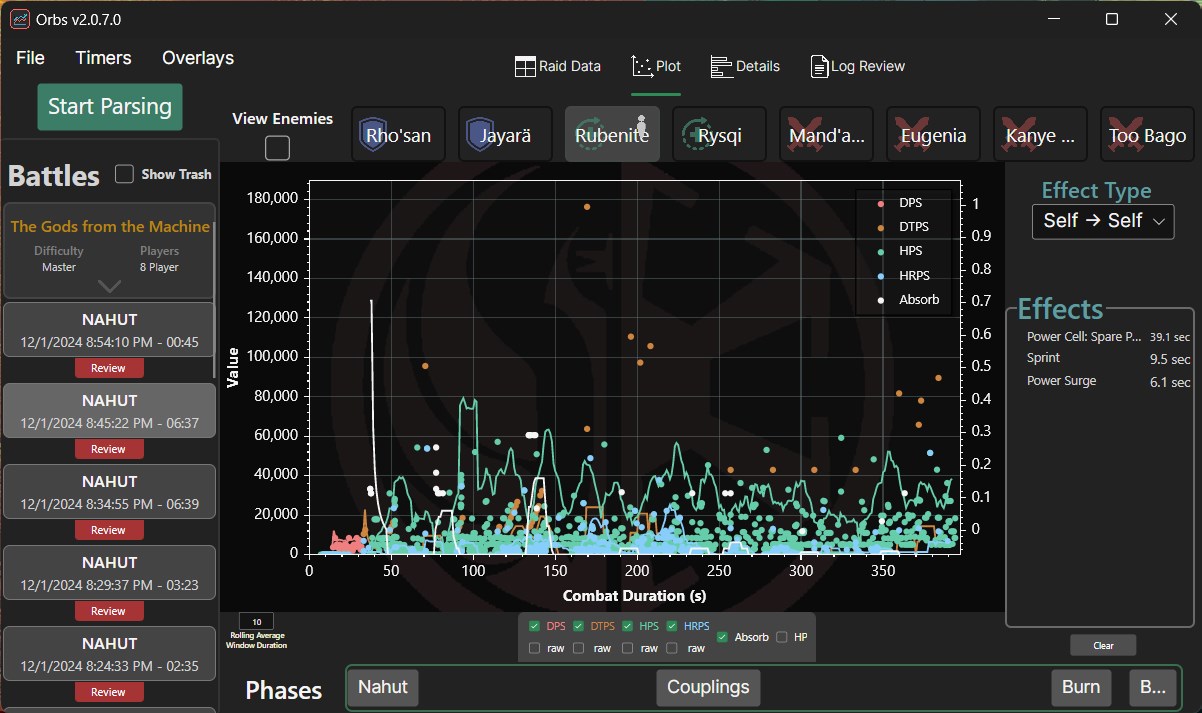Select player Too Bago
Viewport: 1202px width, 713px height.
[1147, 134]
